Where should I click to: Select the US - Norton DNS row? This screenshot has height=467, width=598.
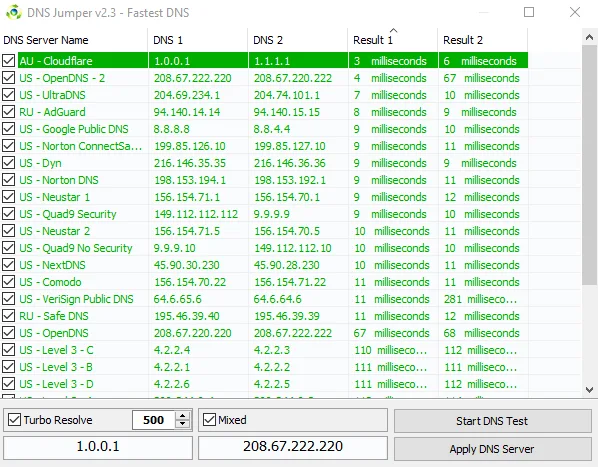pyautogui.click(x=265, y=180)
